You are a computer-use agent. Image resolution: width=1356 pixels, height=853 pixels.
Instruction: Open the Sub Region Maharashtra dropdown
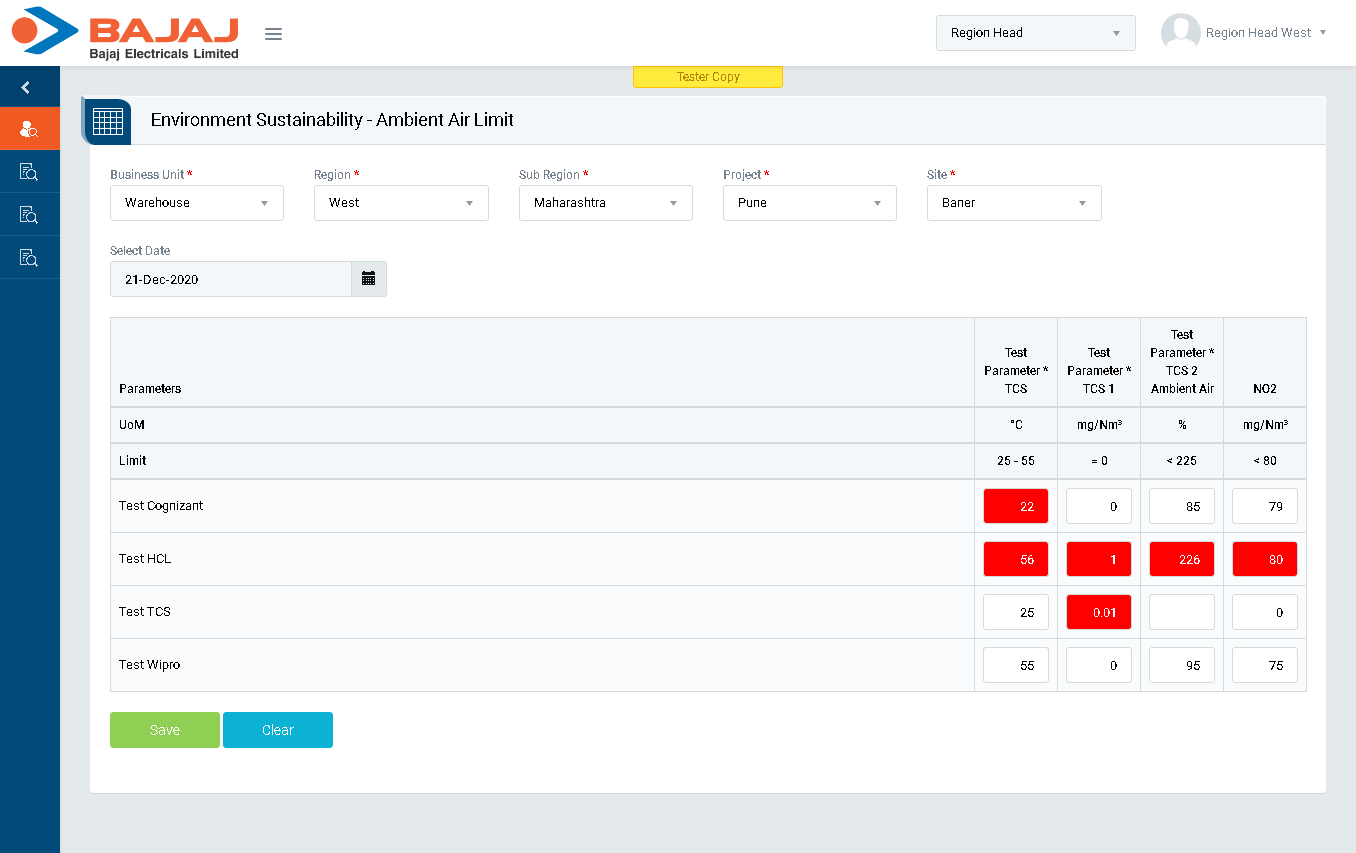pos(605,203)
